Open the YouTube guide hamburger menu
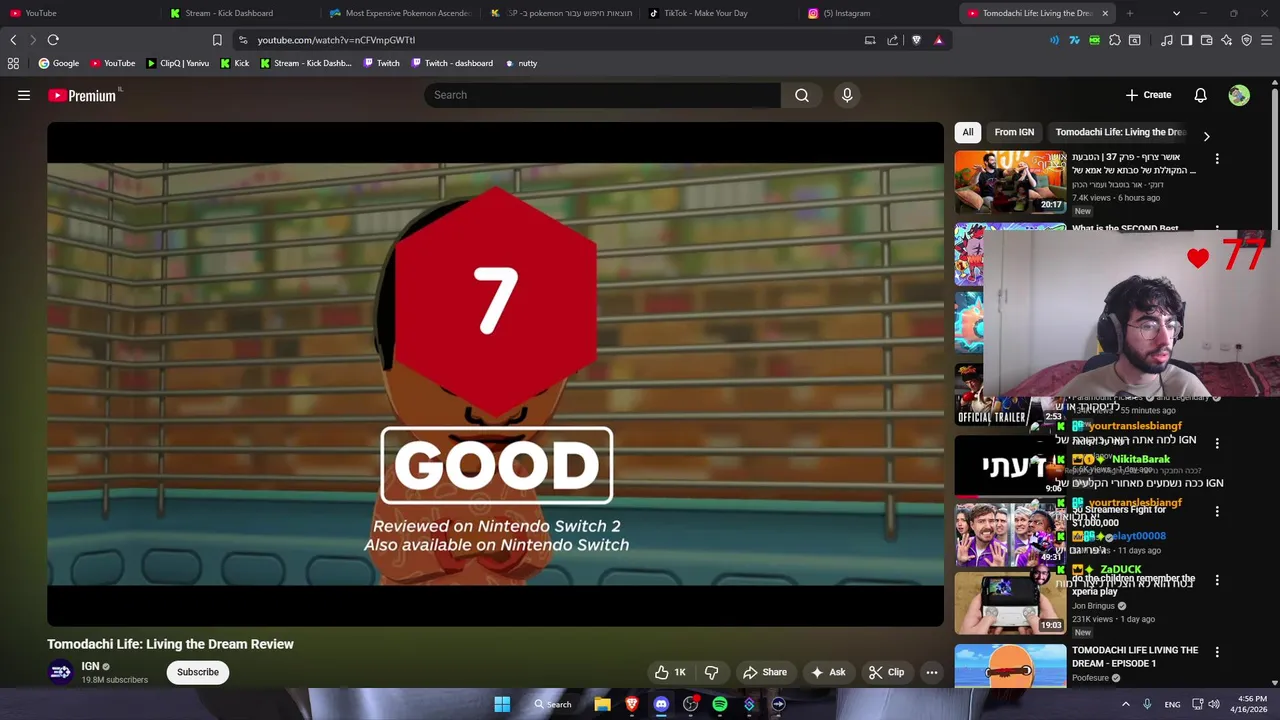This screenshot has width=1280, height=720. pyautogui.click(x=24, y=95)
